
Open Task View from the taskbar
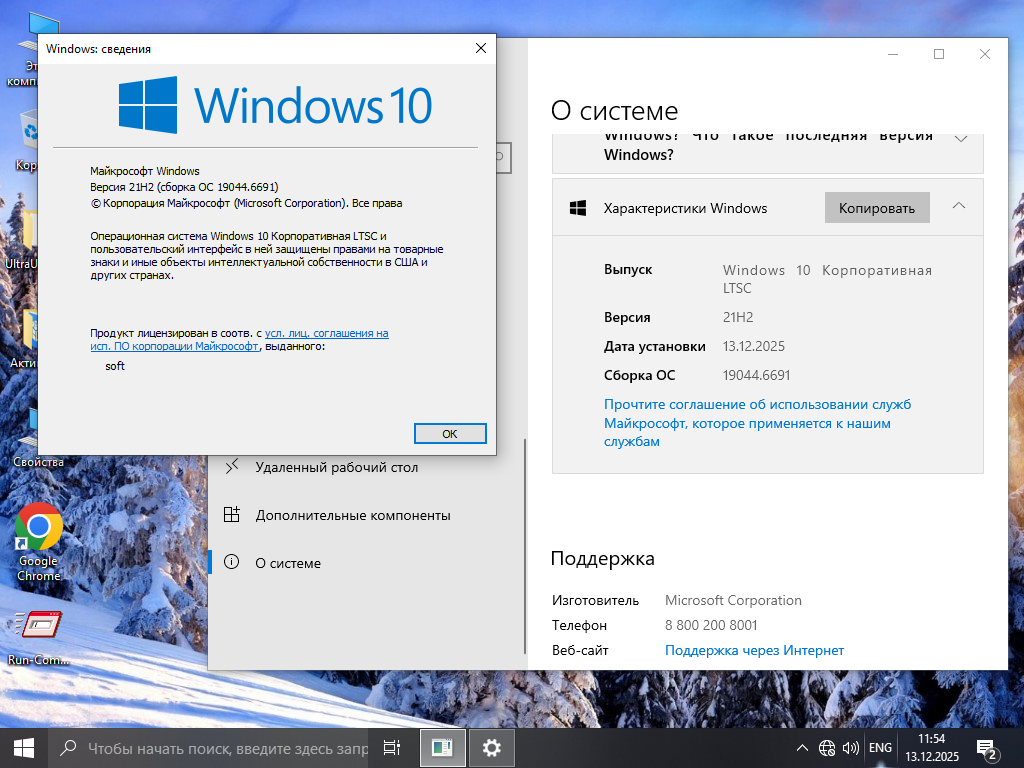(392, 747)
